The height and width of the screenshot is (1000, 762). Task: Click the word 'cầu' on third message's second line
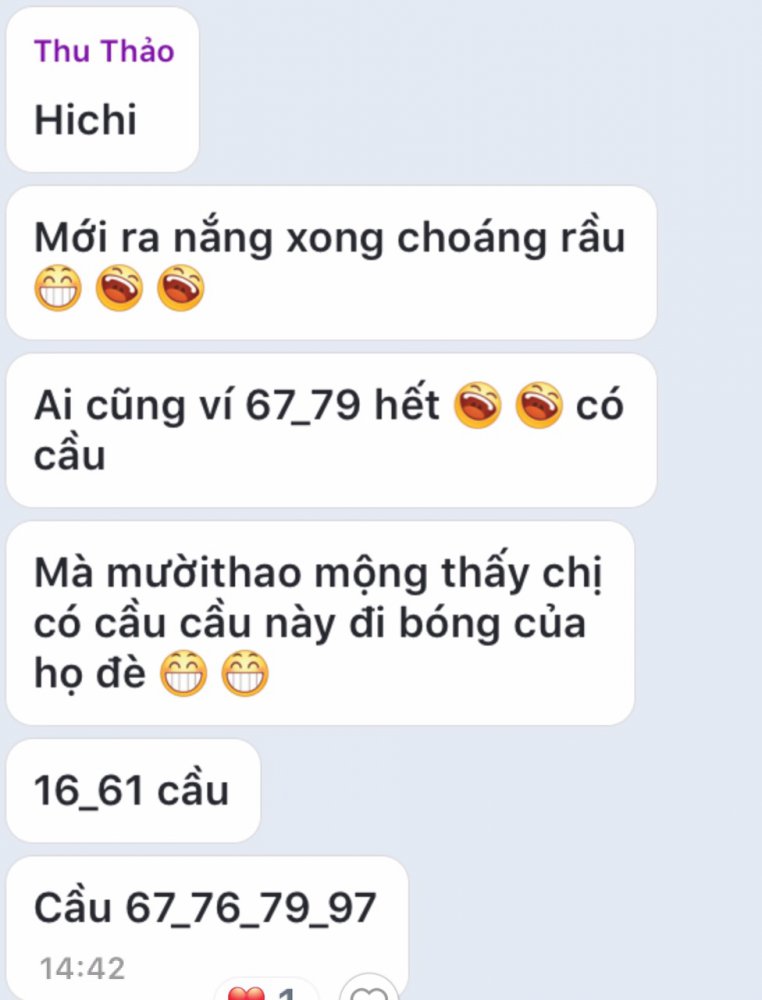pos(70,455)
